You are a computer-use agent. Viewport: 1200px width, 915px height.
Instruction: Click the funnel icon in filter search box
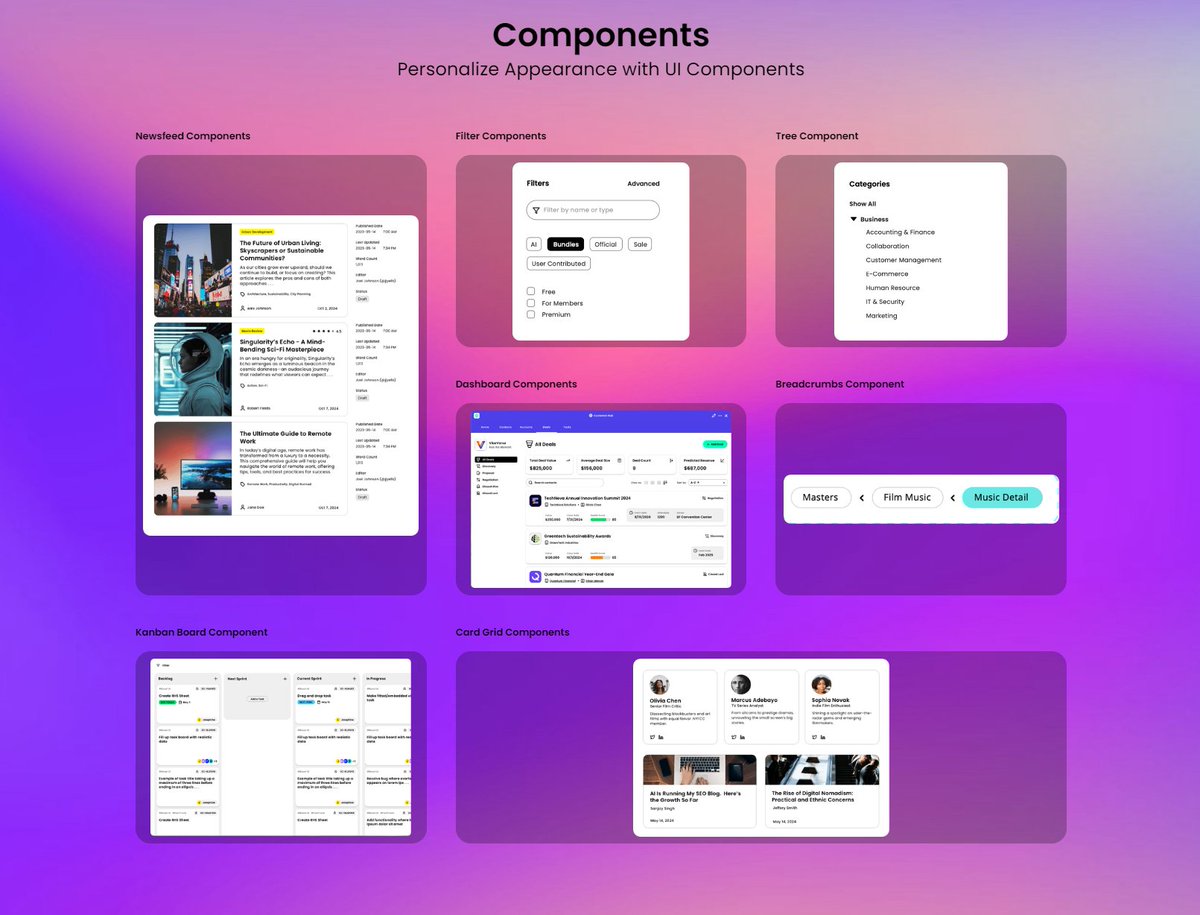536,210
